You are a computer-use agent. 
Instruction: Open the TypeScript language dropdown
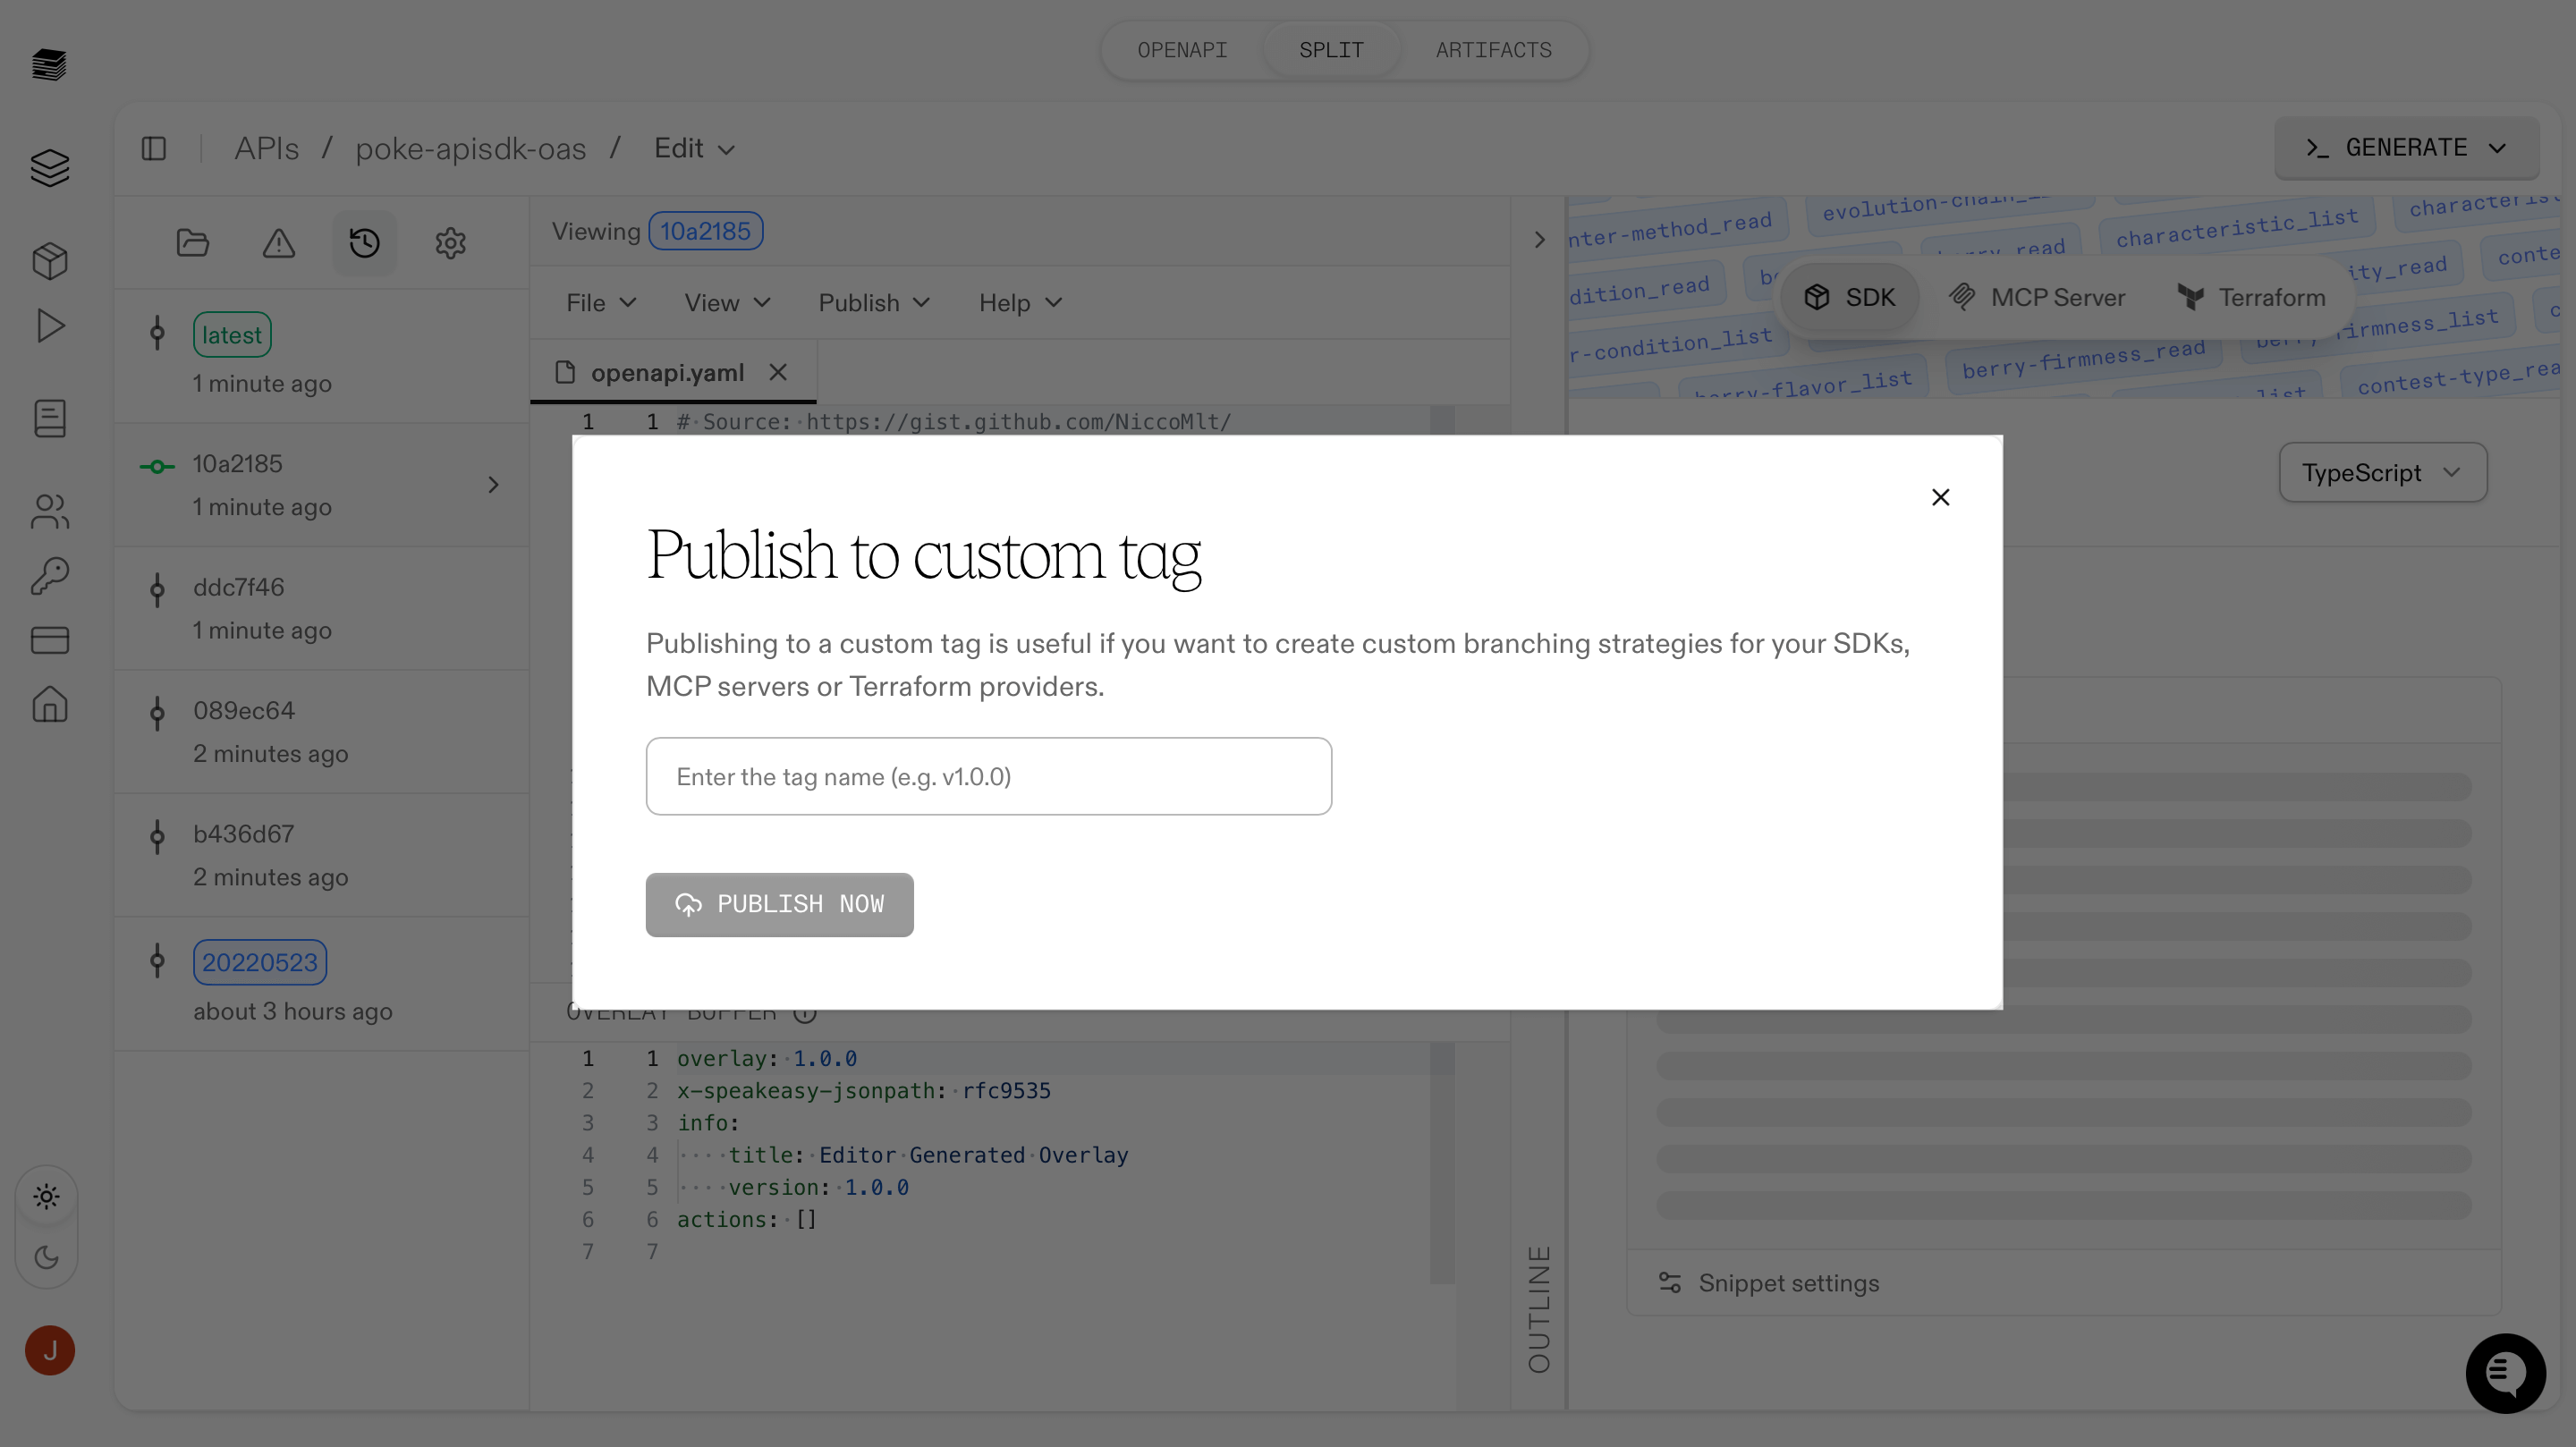(x=2382, y=473)
